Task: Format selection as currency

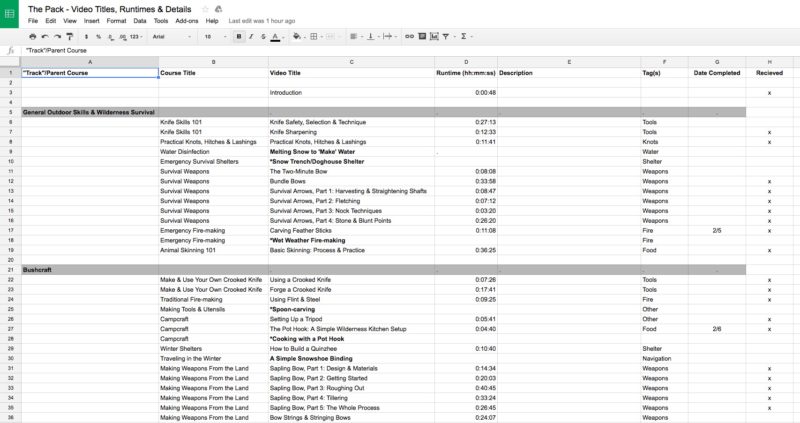Action: 86,37
